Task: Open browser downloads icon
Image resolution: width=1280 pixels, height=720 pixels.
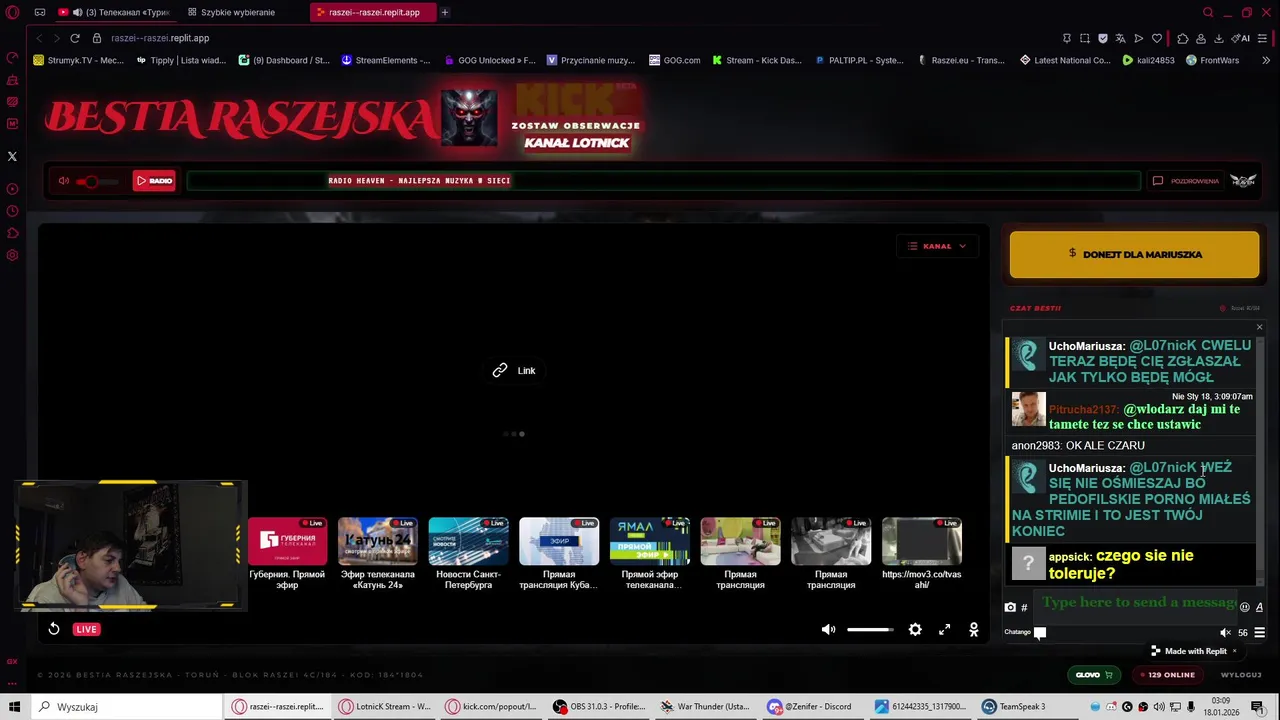Action: [1218, 38]
